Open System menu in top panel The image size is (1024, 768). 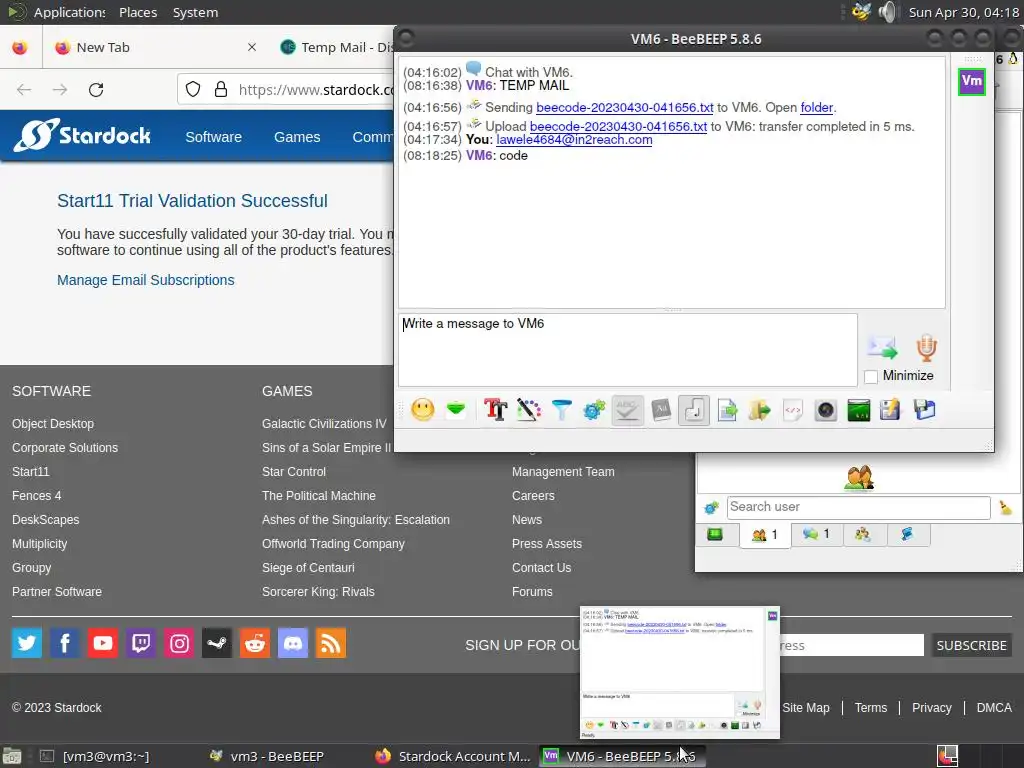pos(195,12)
